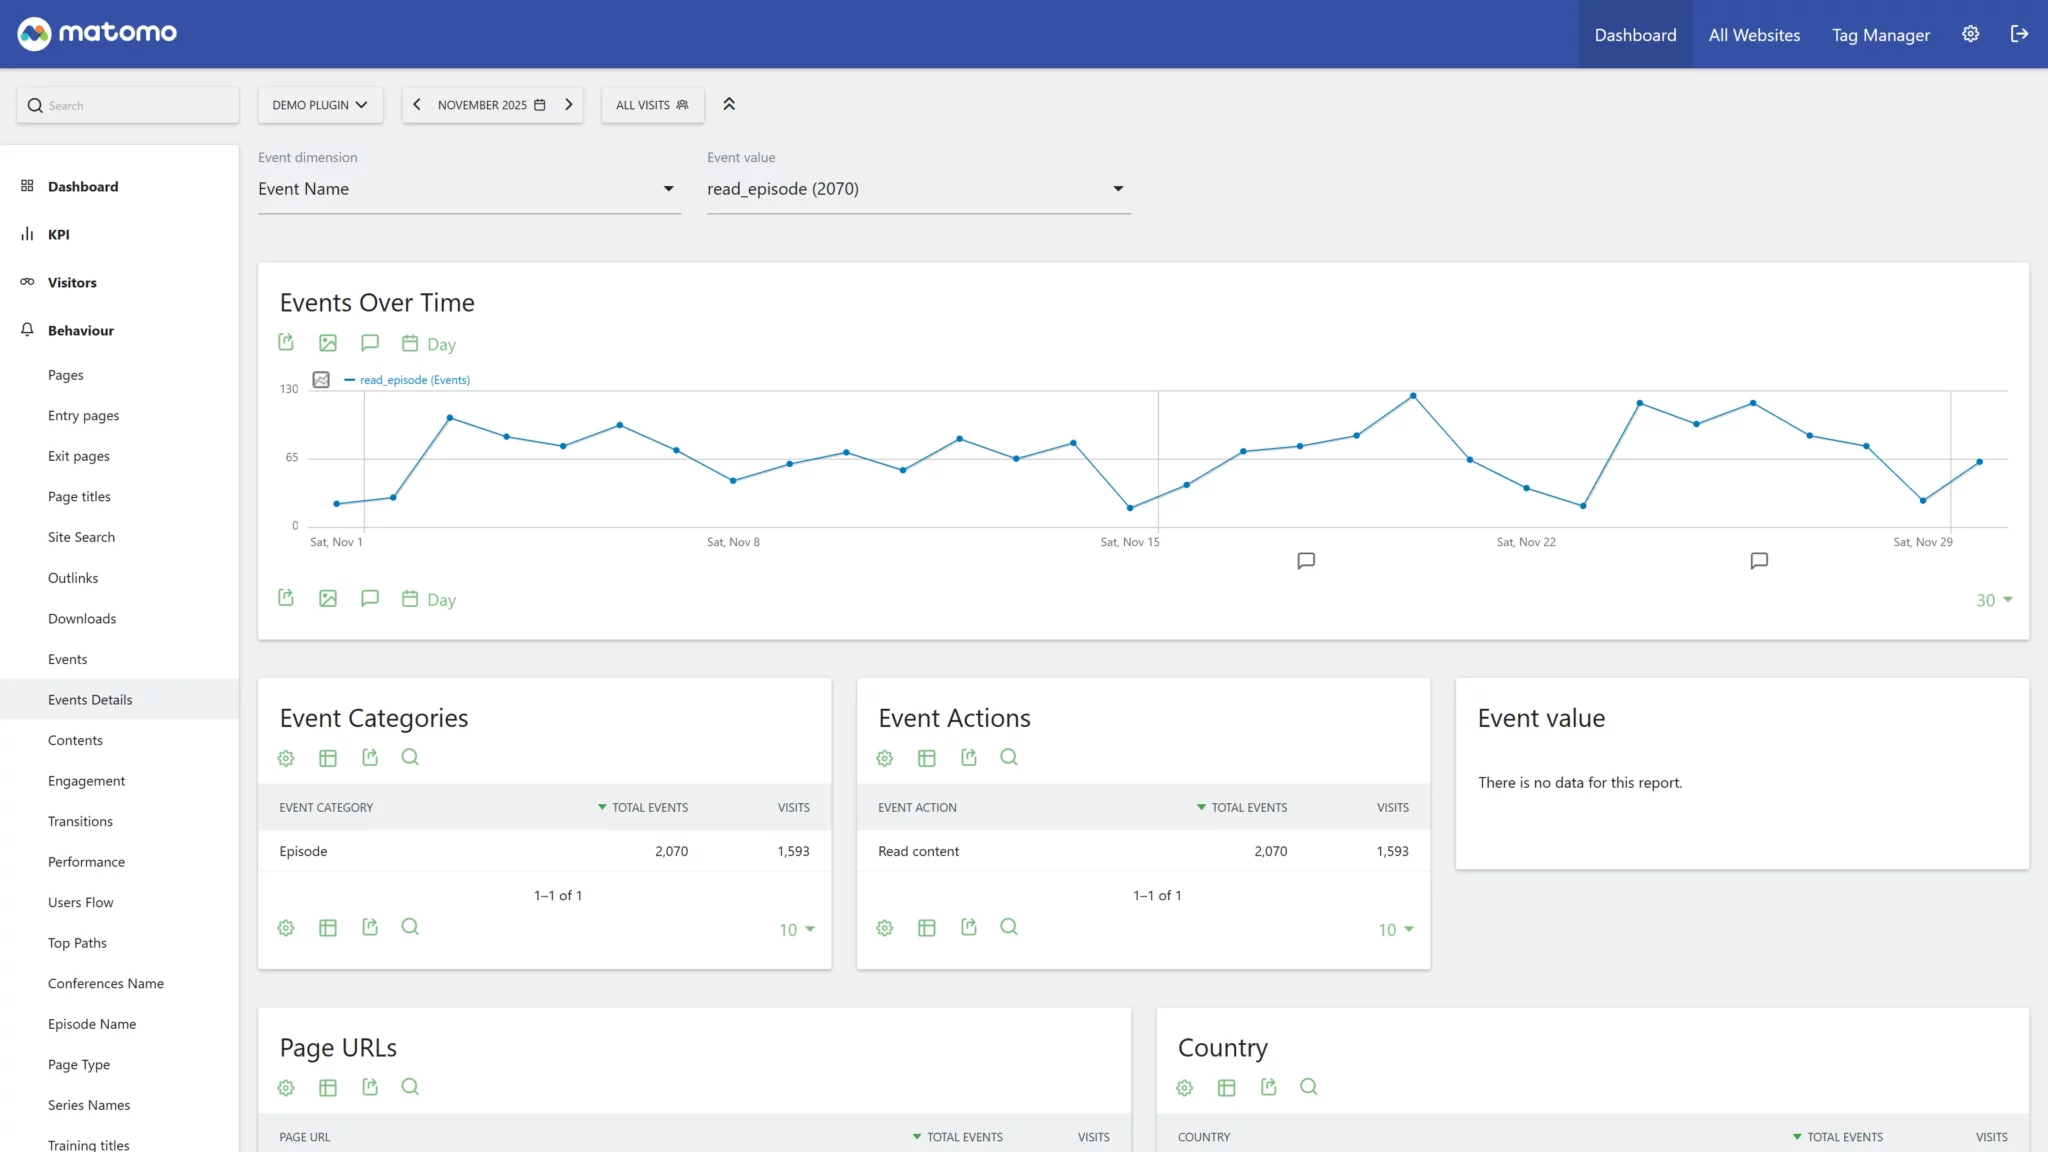Click the table visualization icon in Event Actions
Image resolution: width=2048 pixels, height=1152 pixels.
927,758
